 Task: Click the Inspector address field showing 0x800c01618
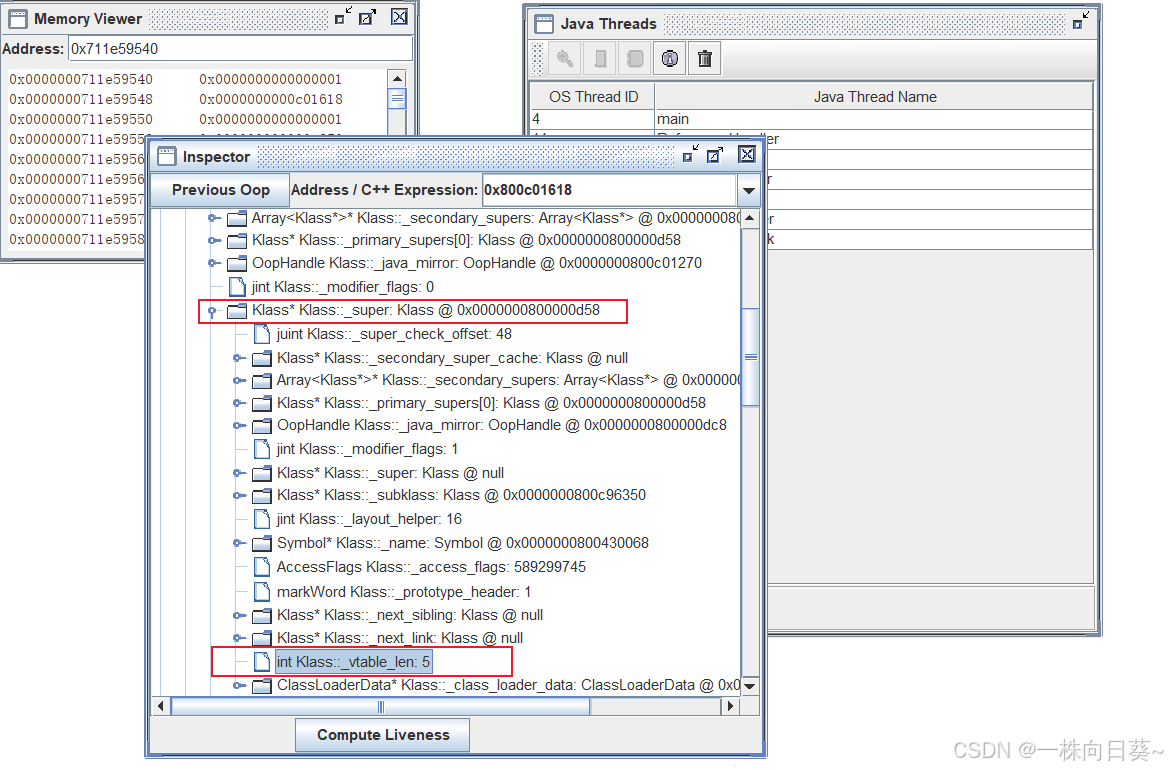[x=609, y=190]
